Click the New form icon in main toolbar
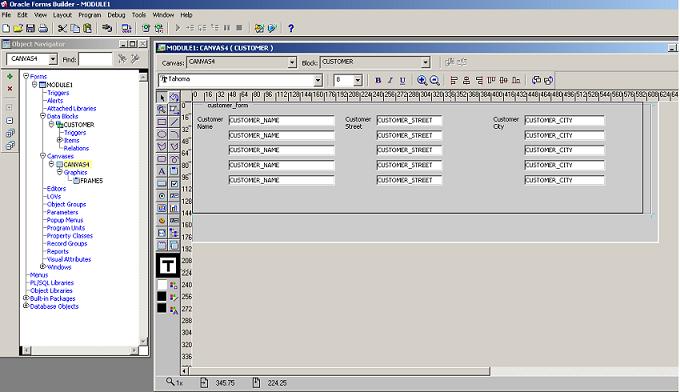 point(6,28)
